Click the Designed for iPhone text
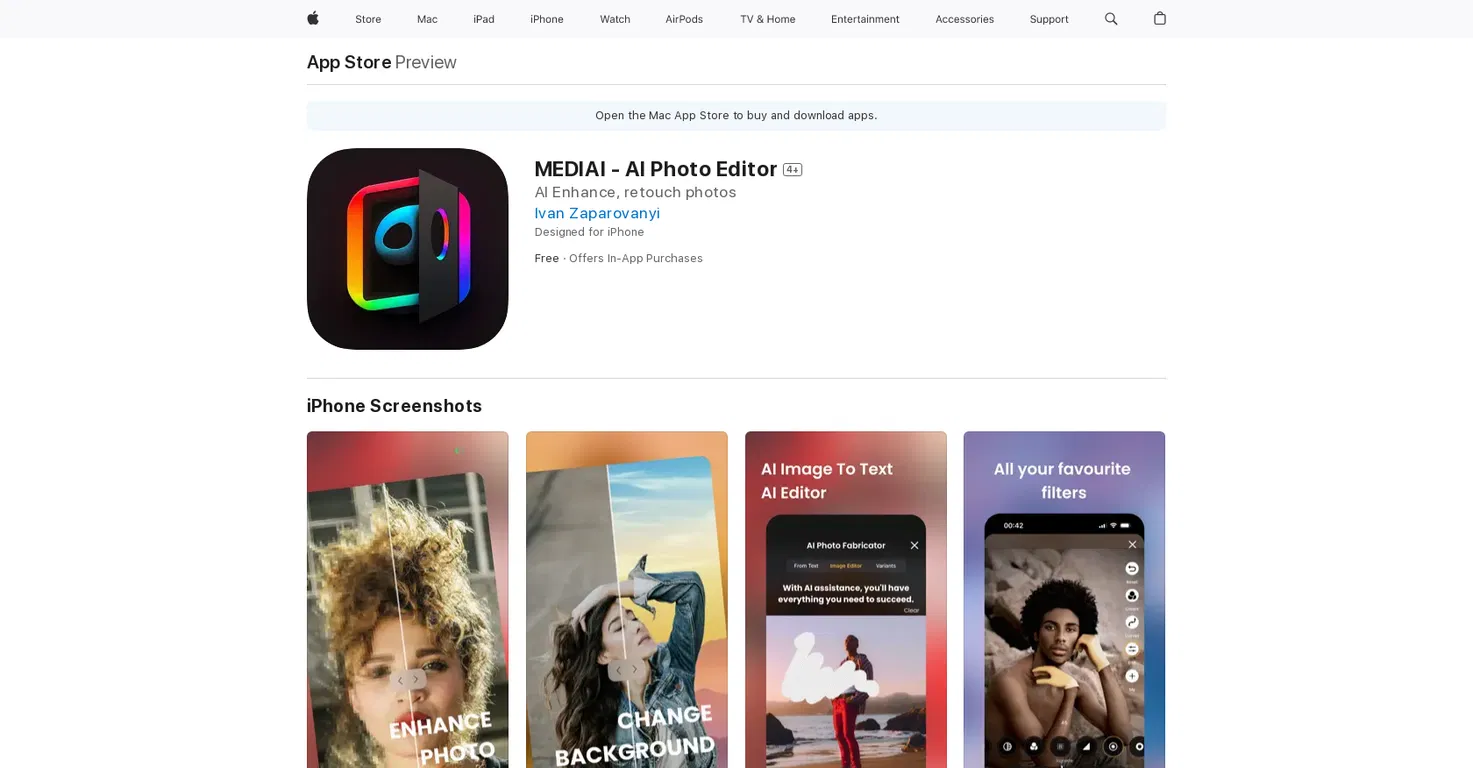 (x=589, y=232)
